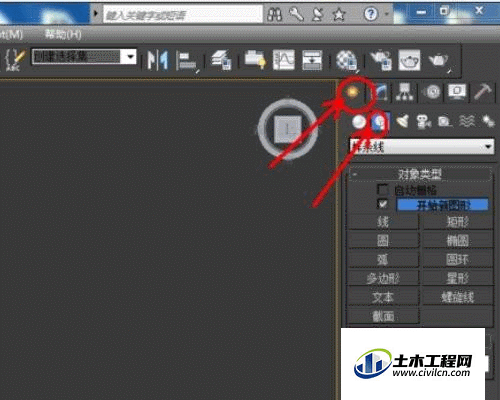Click the 螺旋线 (Helix) button

point(458,297)
